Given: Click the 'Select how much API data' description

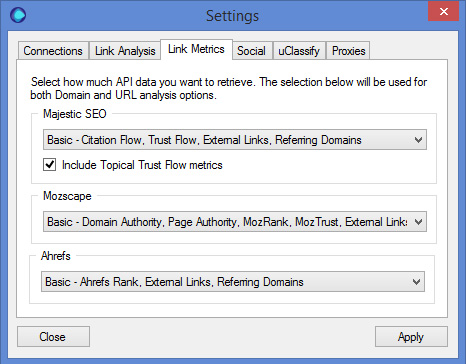Looking at the screenshot, I should (229, 88).
